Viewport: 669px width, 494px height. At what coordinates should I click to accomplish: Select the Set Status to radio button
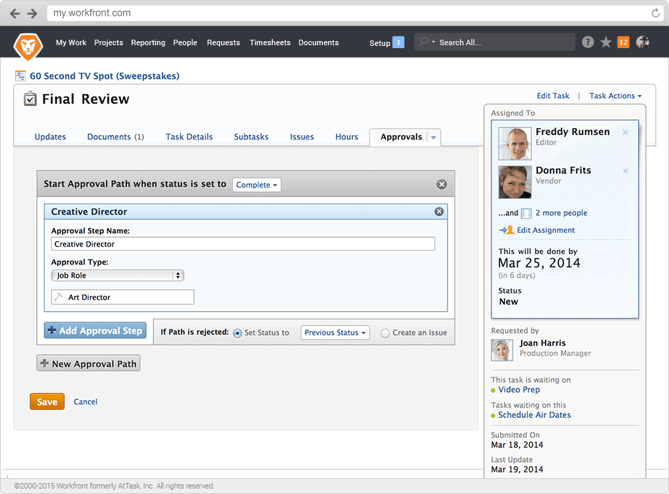[237, 333]
